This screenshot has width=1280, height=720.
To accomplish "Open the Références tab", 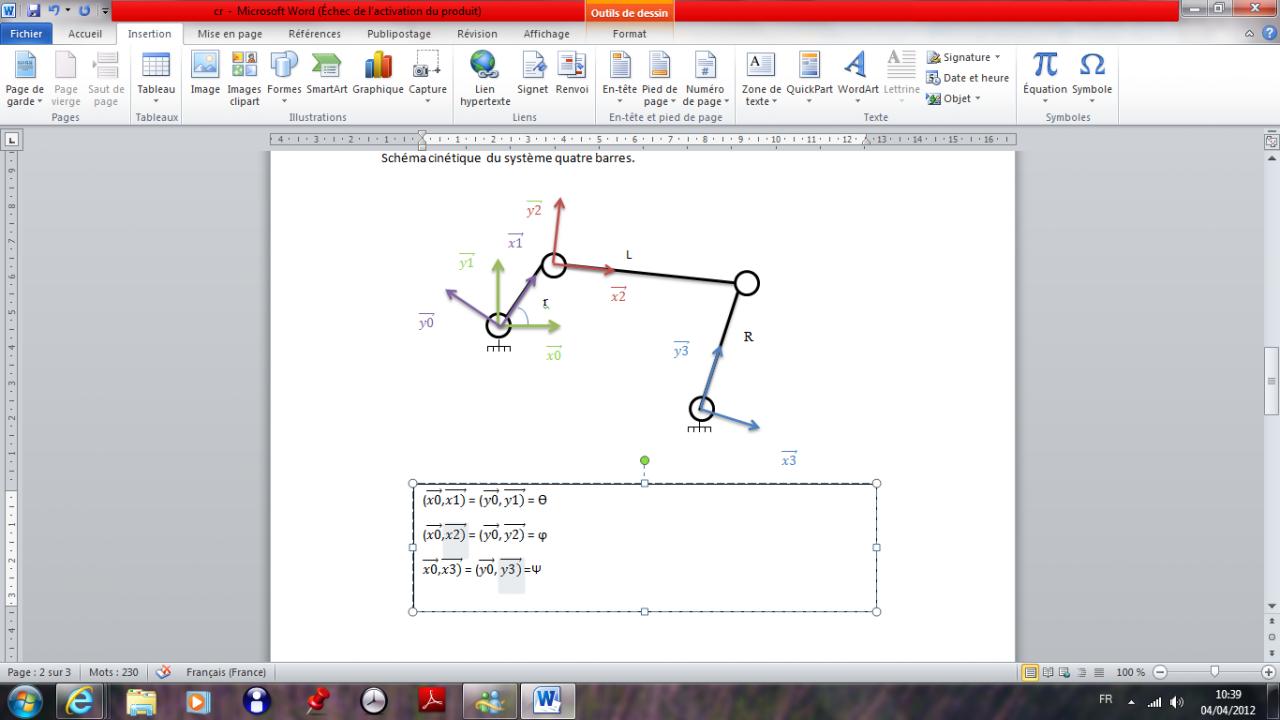I will click(314, 34).
